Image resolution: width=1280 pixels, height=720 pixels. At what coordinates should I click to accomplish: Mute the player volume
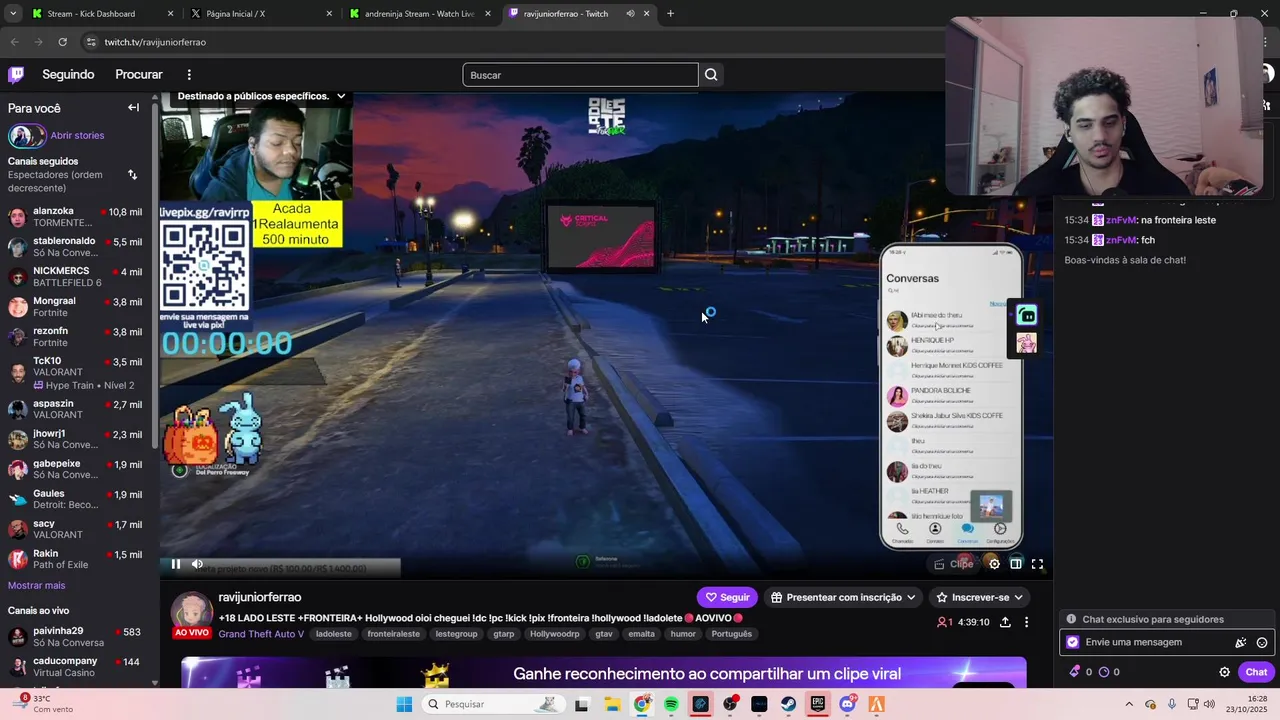pos(197,564)
